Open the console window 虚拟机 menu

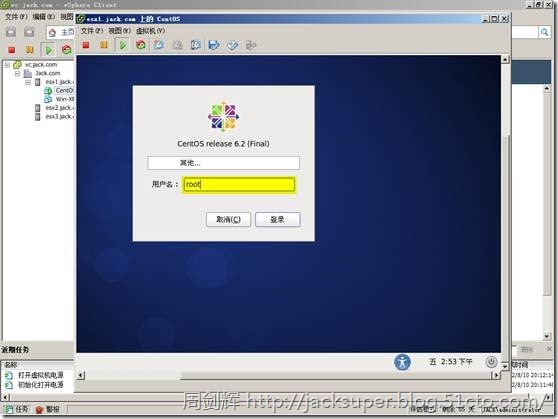151,31
